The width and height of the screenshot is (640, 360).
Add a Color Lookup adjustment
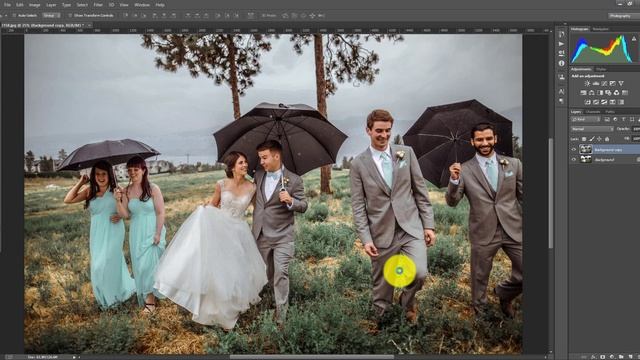click(625, 93)
